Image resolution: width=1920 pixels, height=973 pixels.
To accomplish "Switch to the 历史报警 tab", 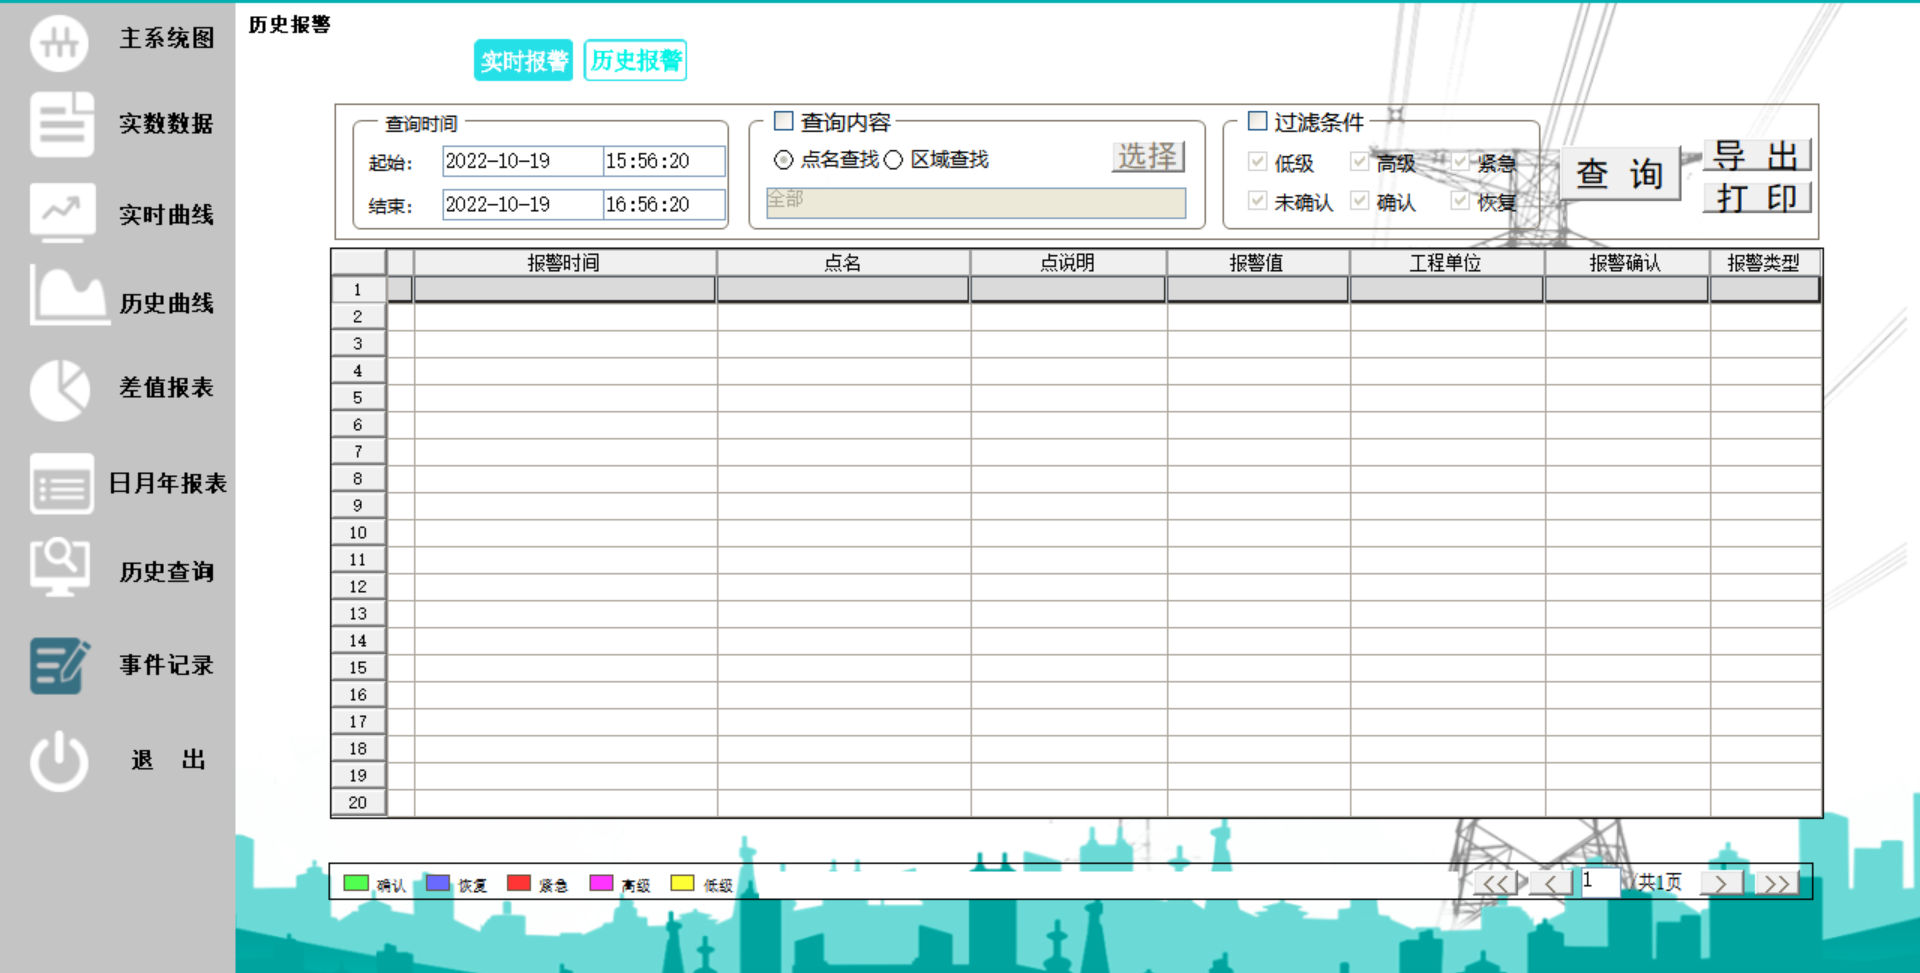I will 634,60.
